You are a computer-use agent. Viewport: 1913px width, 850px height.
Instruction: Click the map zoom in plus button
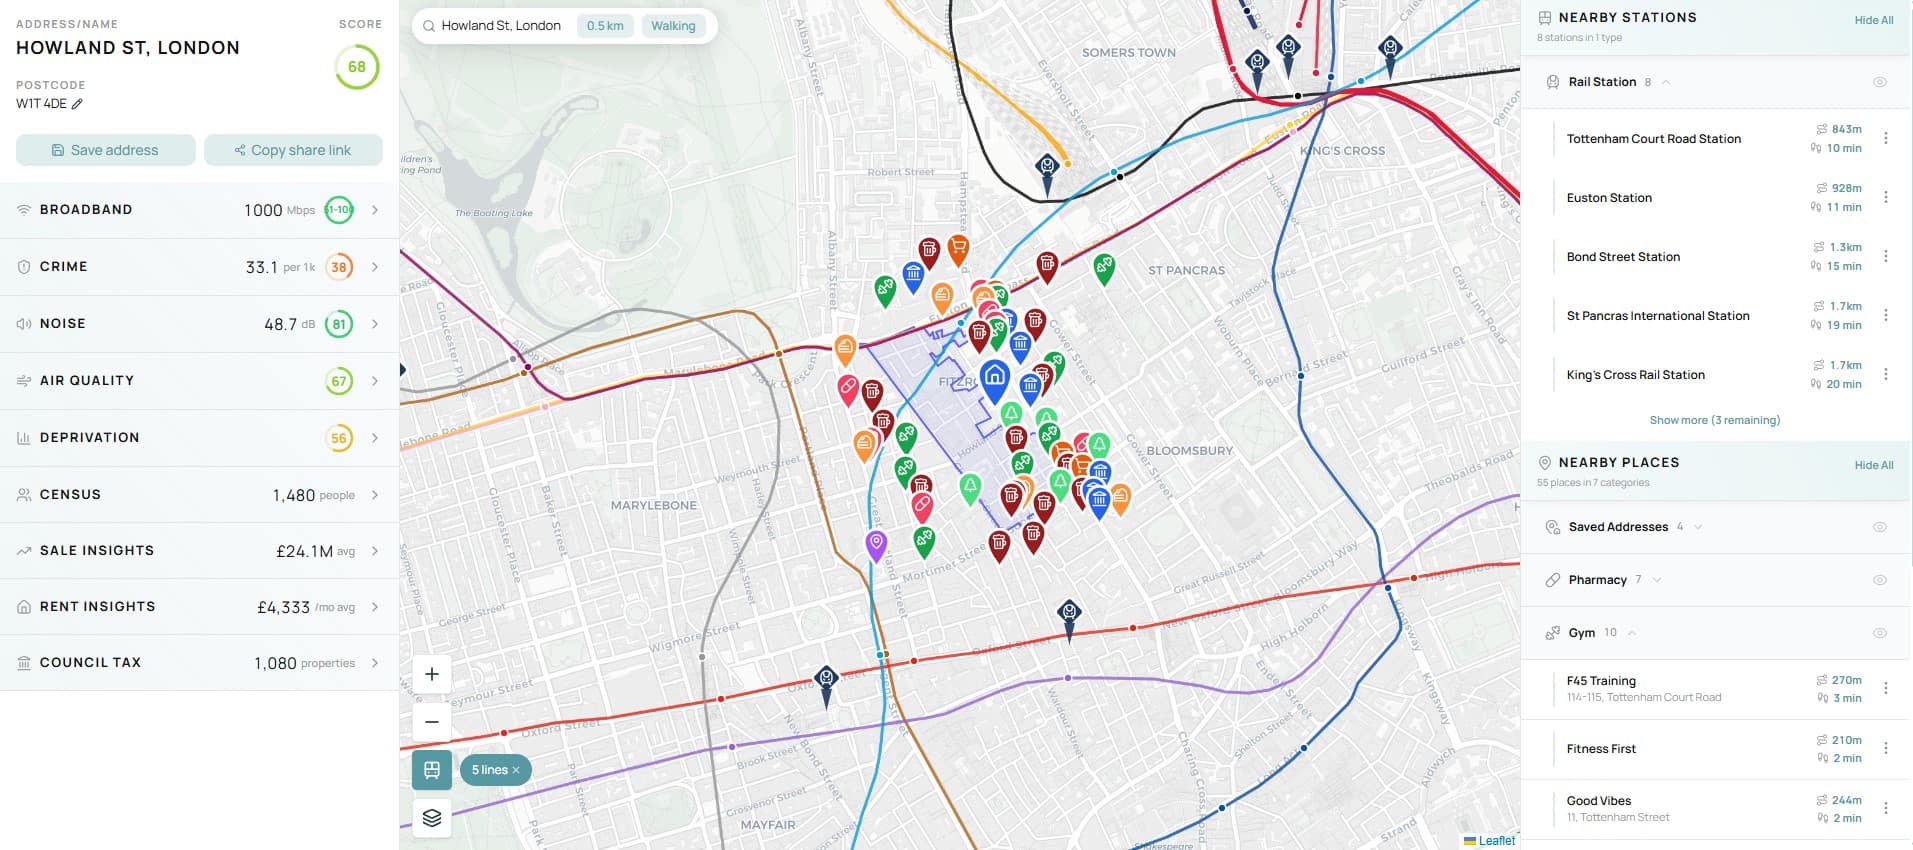click(x=432, y=674)
